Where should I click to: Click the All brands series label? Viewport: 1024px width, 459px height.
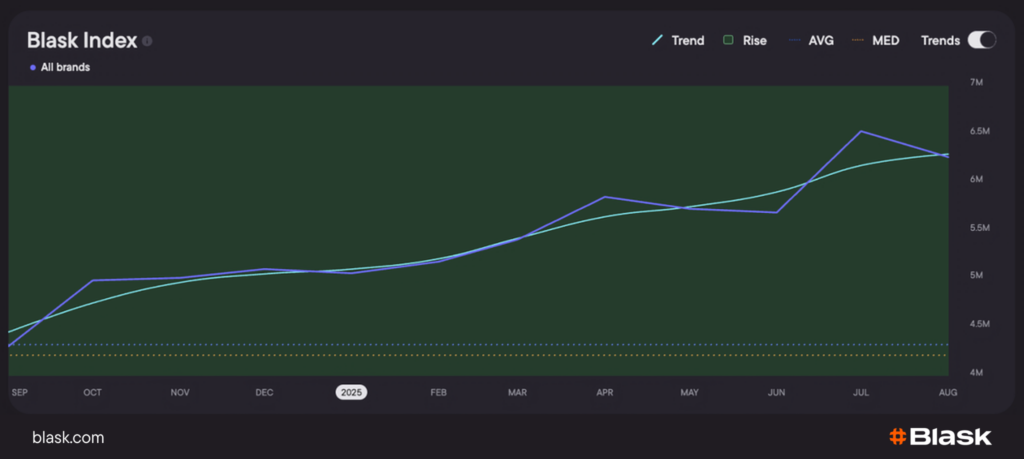pos(65,68)
